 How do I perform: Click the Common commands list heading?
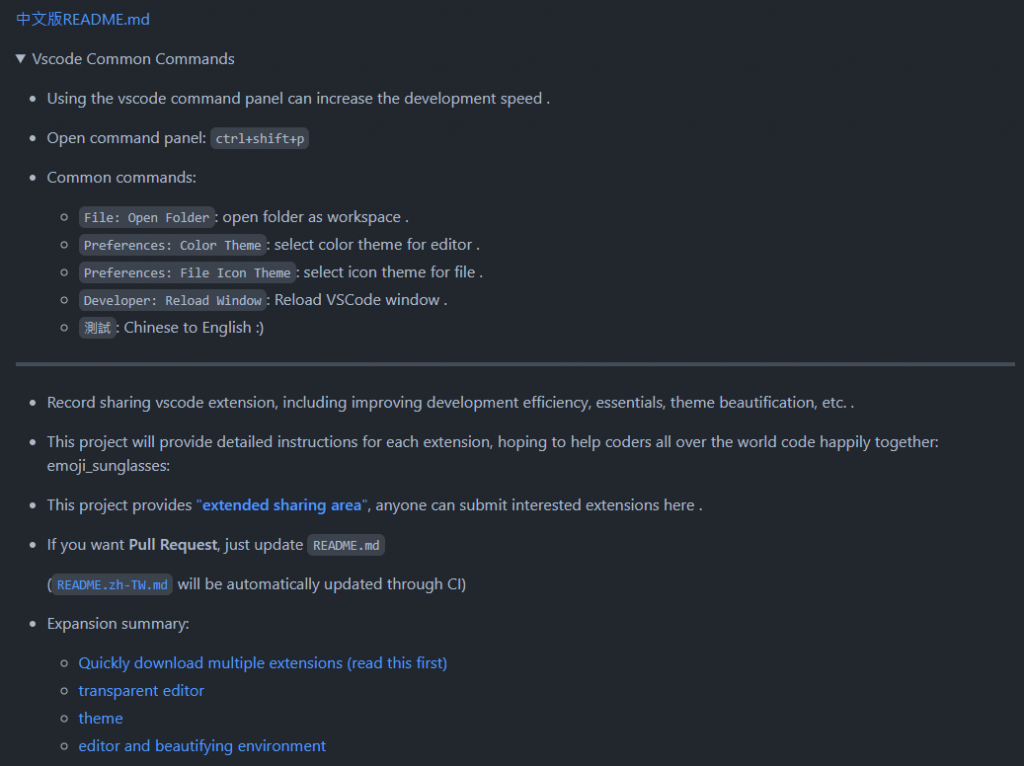121,178
